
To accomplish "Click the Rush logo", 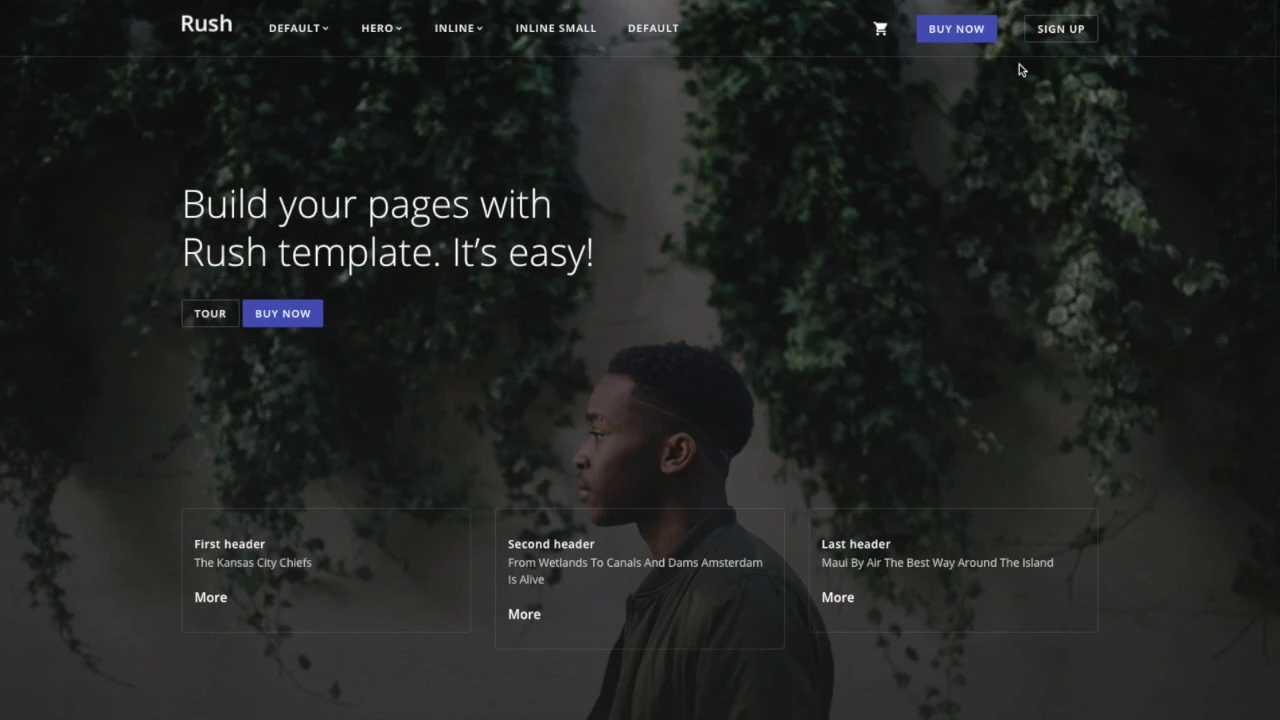I will pos(206,24).
